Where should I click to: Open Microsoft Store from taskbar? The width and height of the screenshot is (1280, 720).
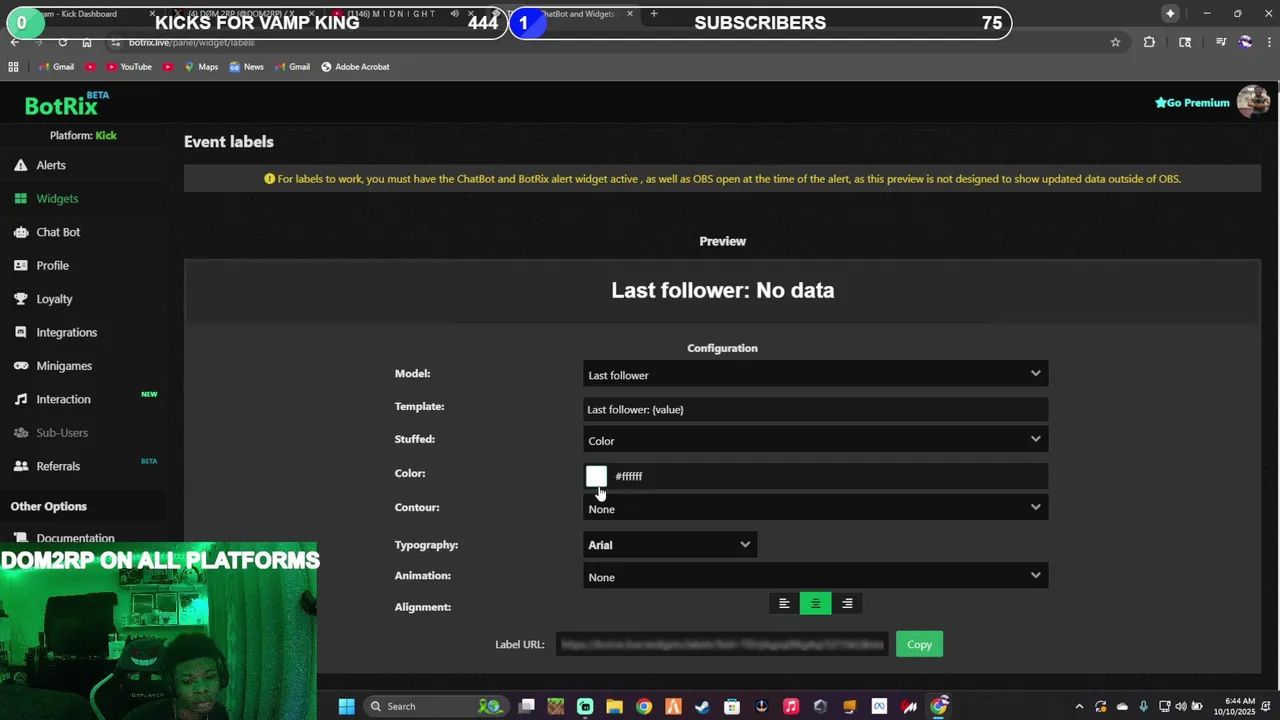click(732, 706)
